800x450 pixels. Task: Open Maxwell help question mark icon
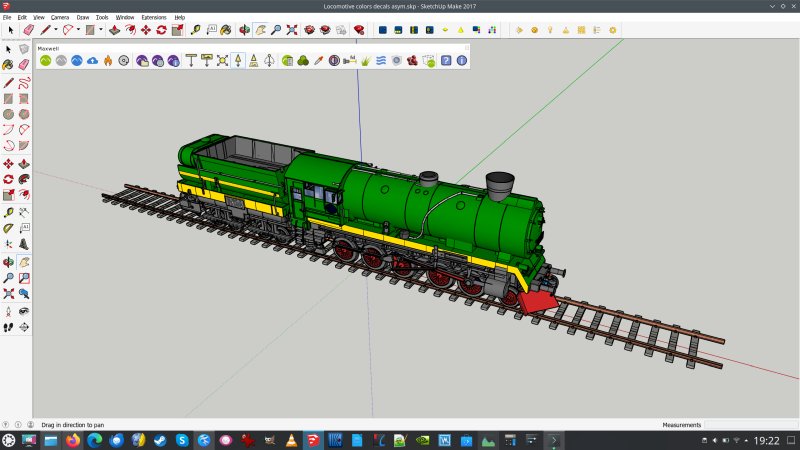pos(446,61)
